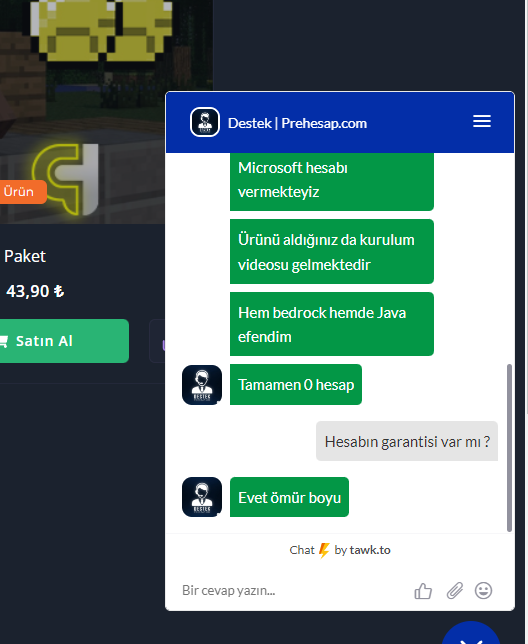This screenshot has width=528, height=644.
Task: Click the 'Satın Al' purchase button
Action: [x=64, y=341]
